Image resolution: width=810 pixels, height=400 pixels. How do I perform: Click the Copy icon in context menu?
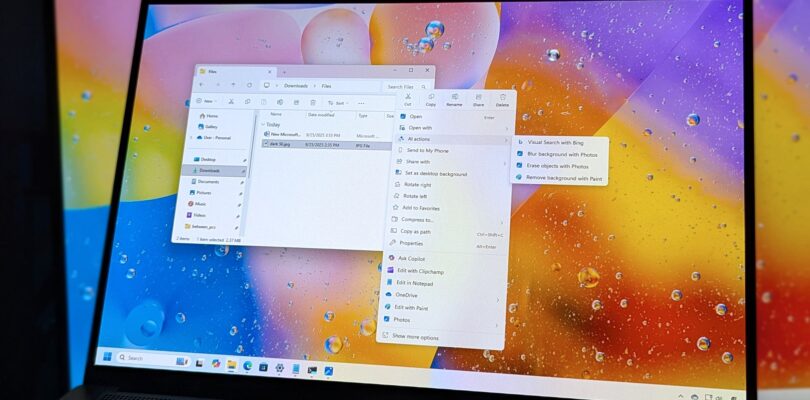coord(431,98)
